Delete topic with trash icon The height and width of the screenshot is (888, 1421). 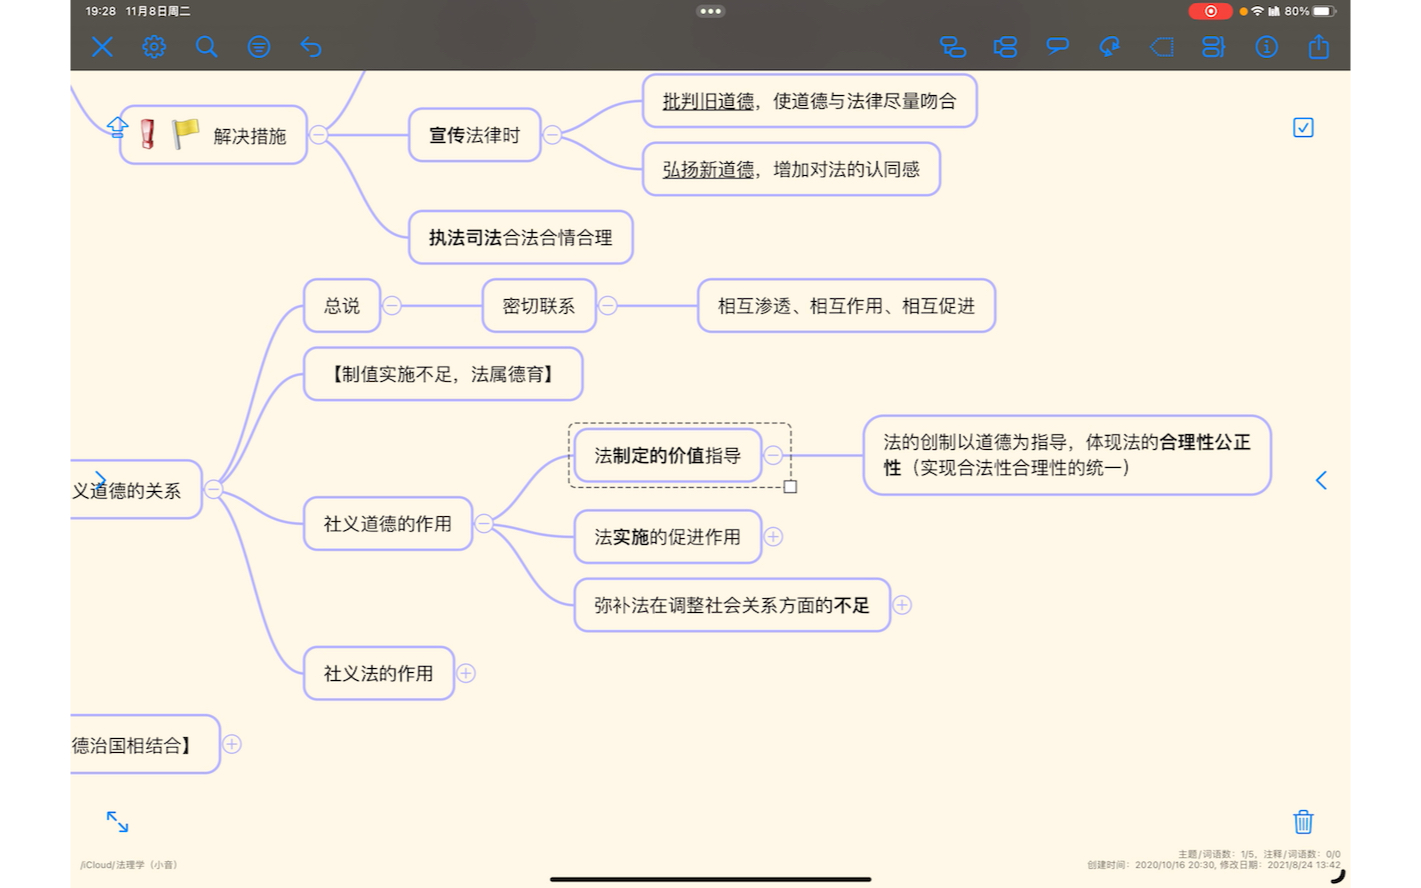[1303, 822]
